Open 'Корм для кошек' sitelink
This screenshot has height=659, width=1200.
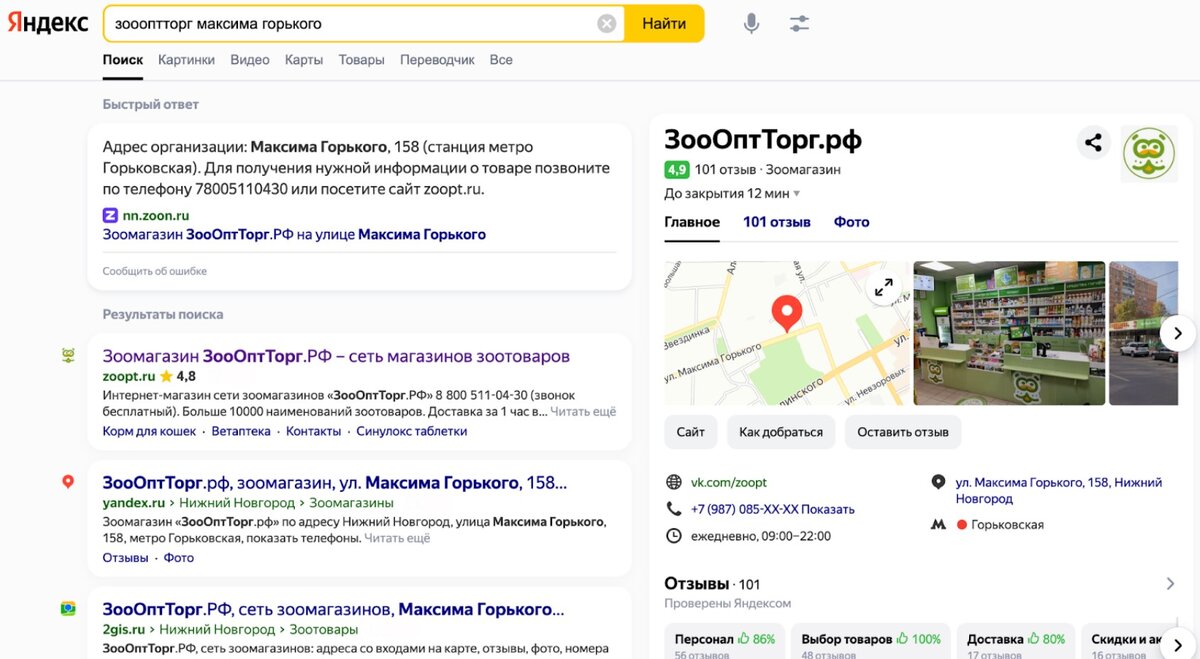pyautogui.click(x=149, y=431)
